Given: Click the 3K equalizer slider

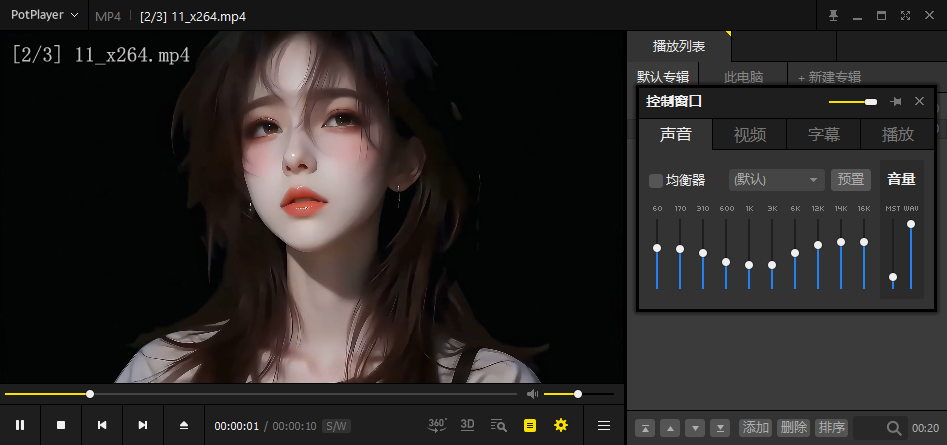Looking at the screenshot, I should (772, 254).
